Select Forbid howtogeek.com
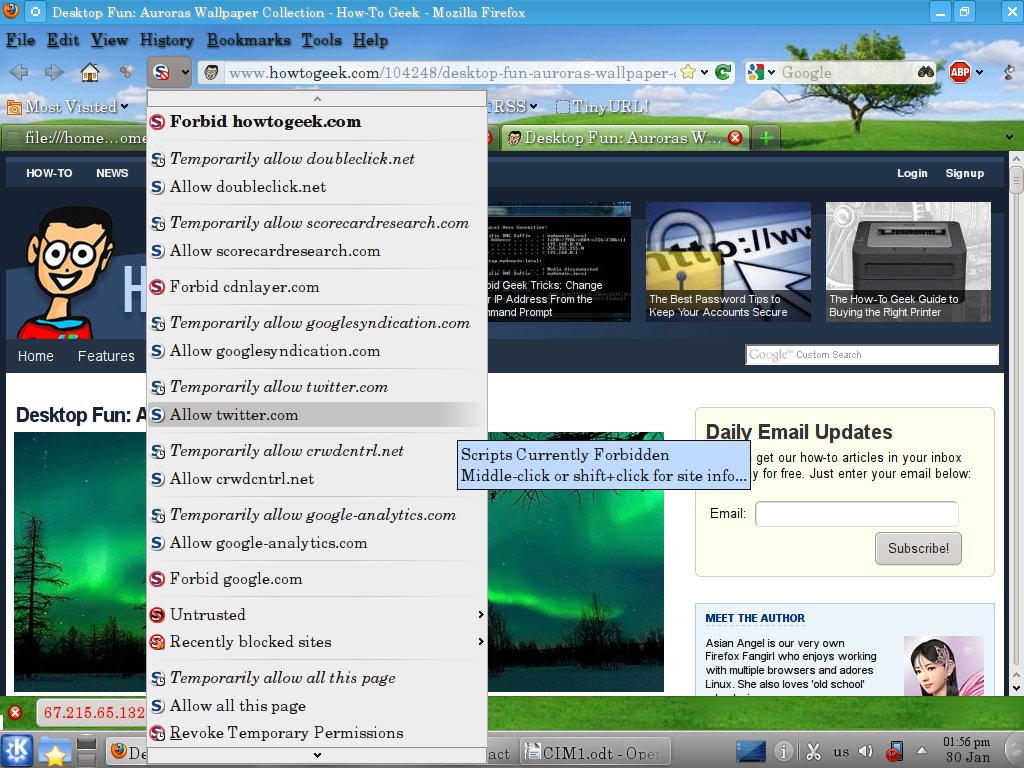1024x768 pixels. [x=317, y=121]
